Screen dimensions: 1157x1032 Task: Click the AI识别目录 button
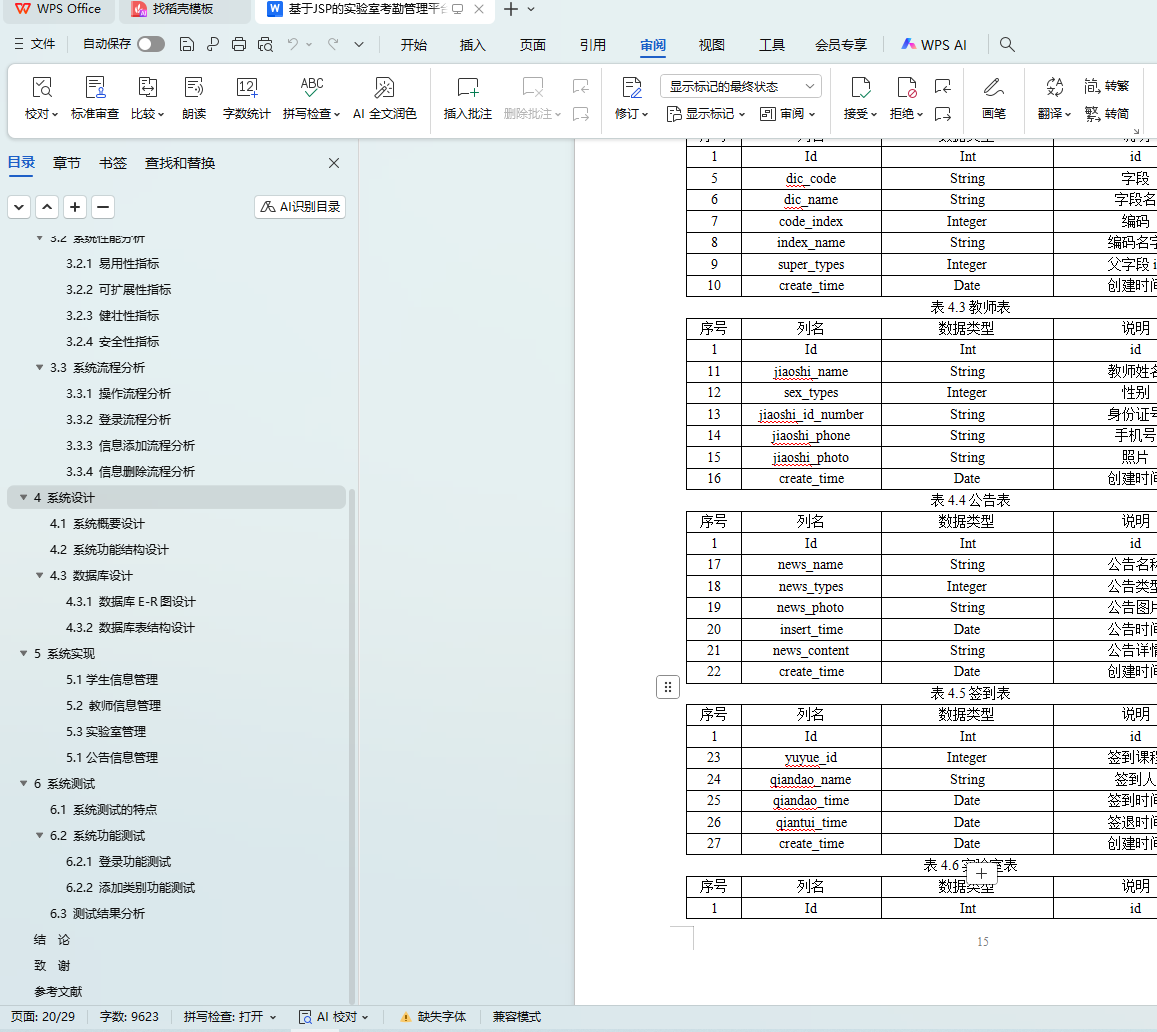click(300, 207)
